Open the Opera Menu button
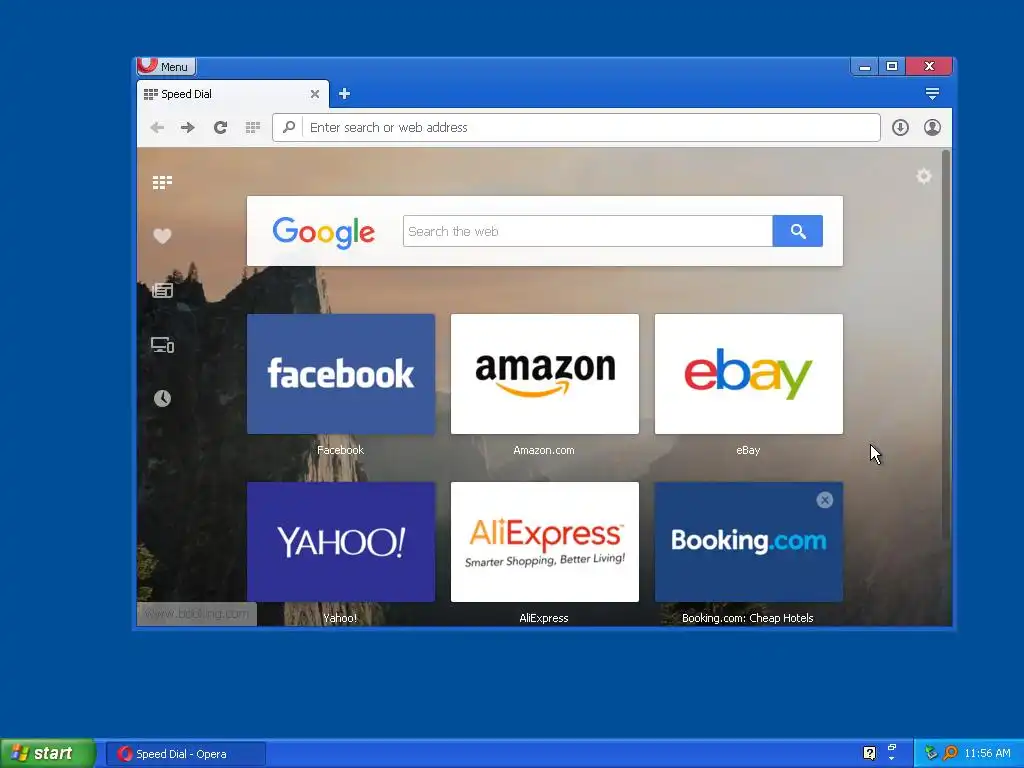1024x768 pixels. (166, 66)
